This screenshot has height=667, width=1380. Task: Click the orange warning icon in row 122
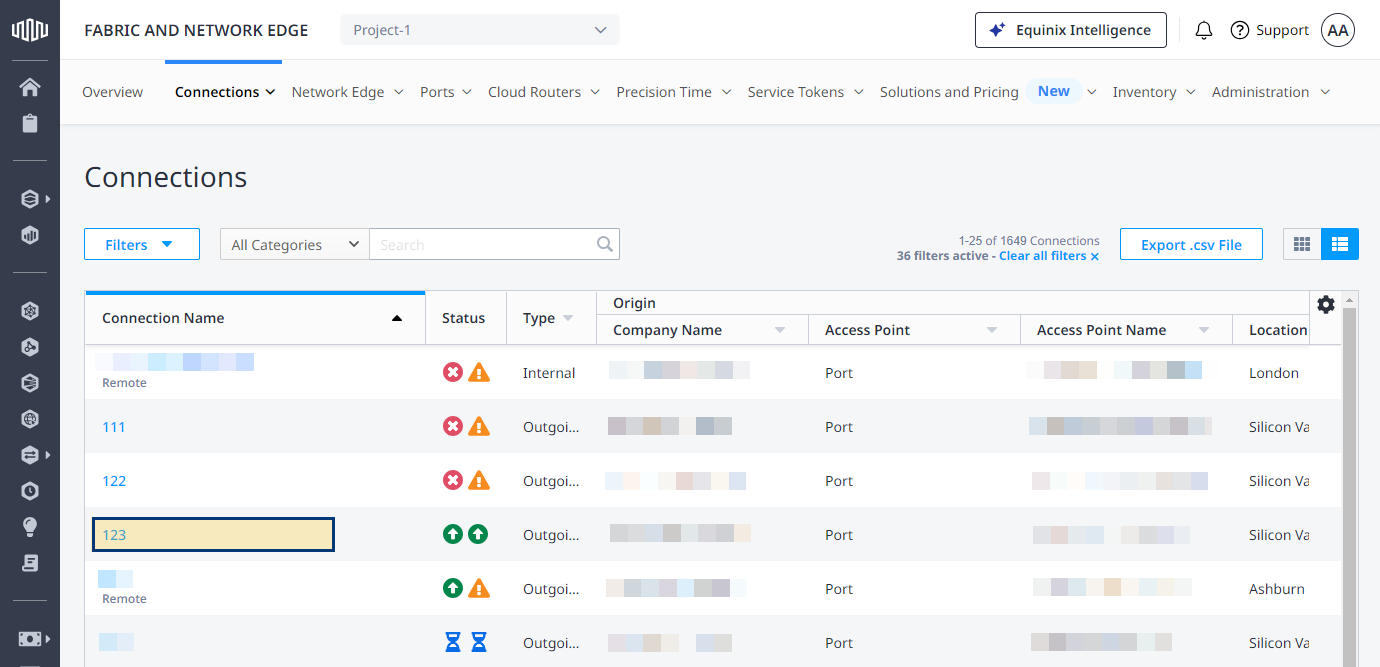click(x=479, y=481)
